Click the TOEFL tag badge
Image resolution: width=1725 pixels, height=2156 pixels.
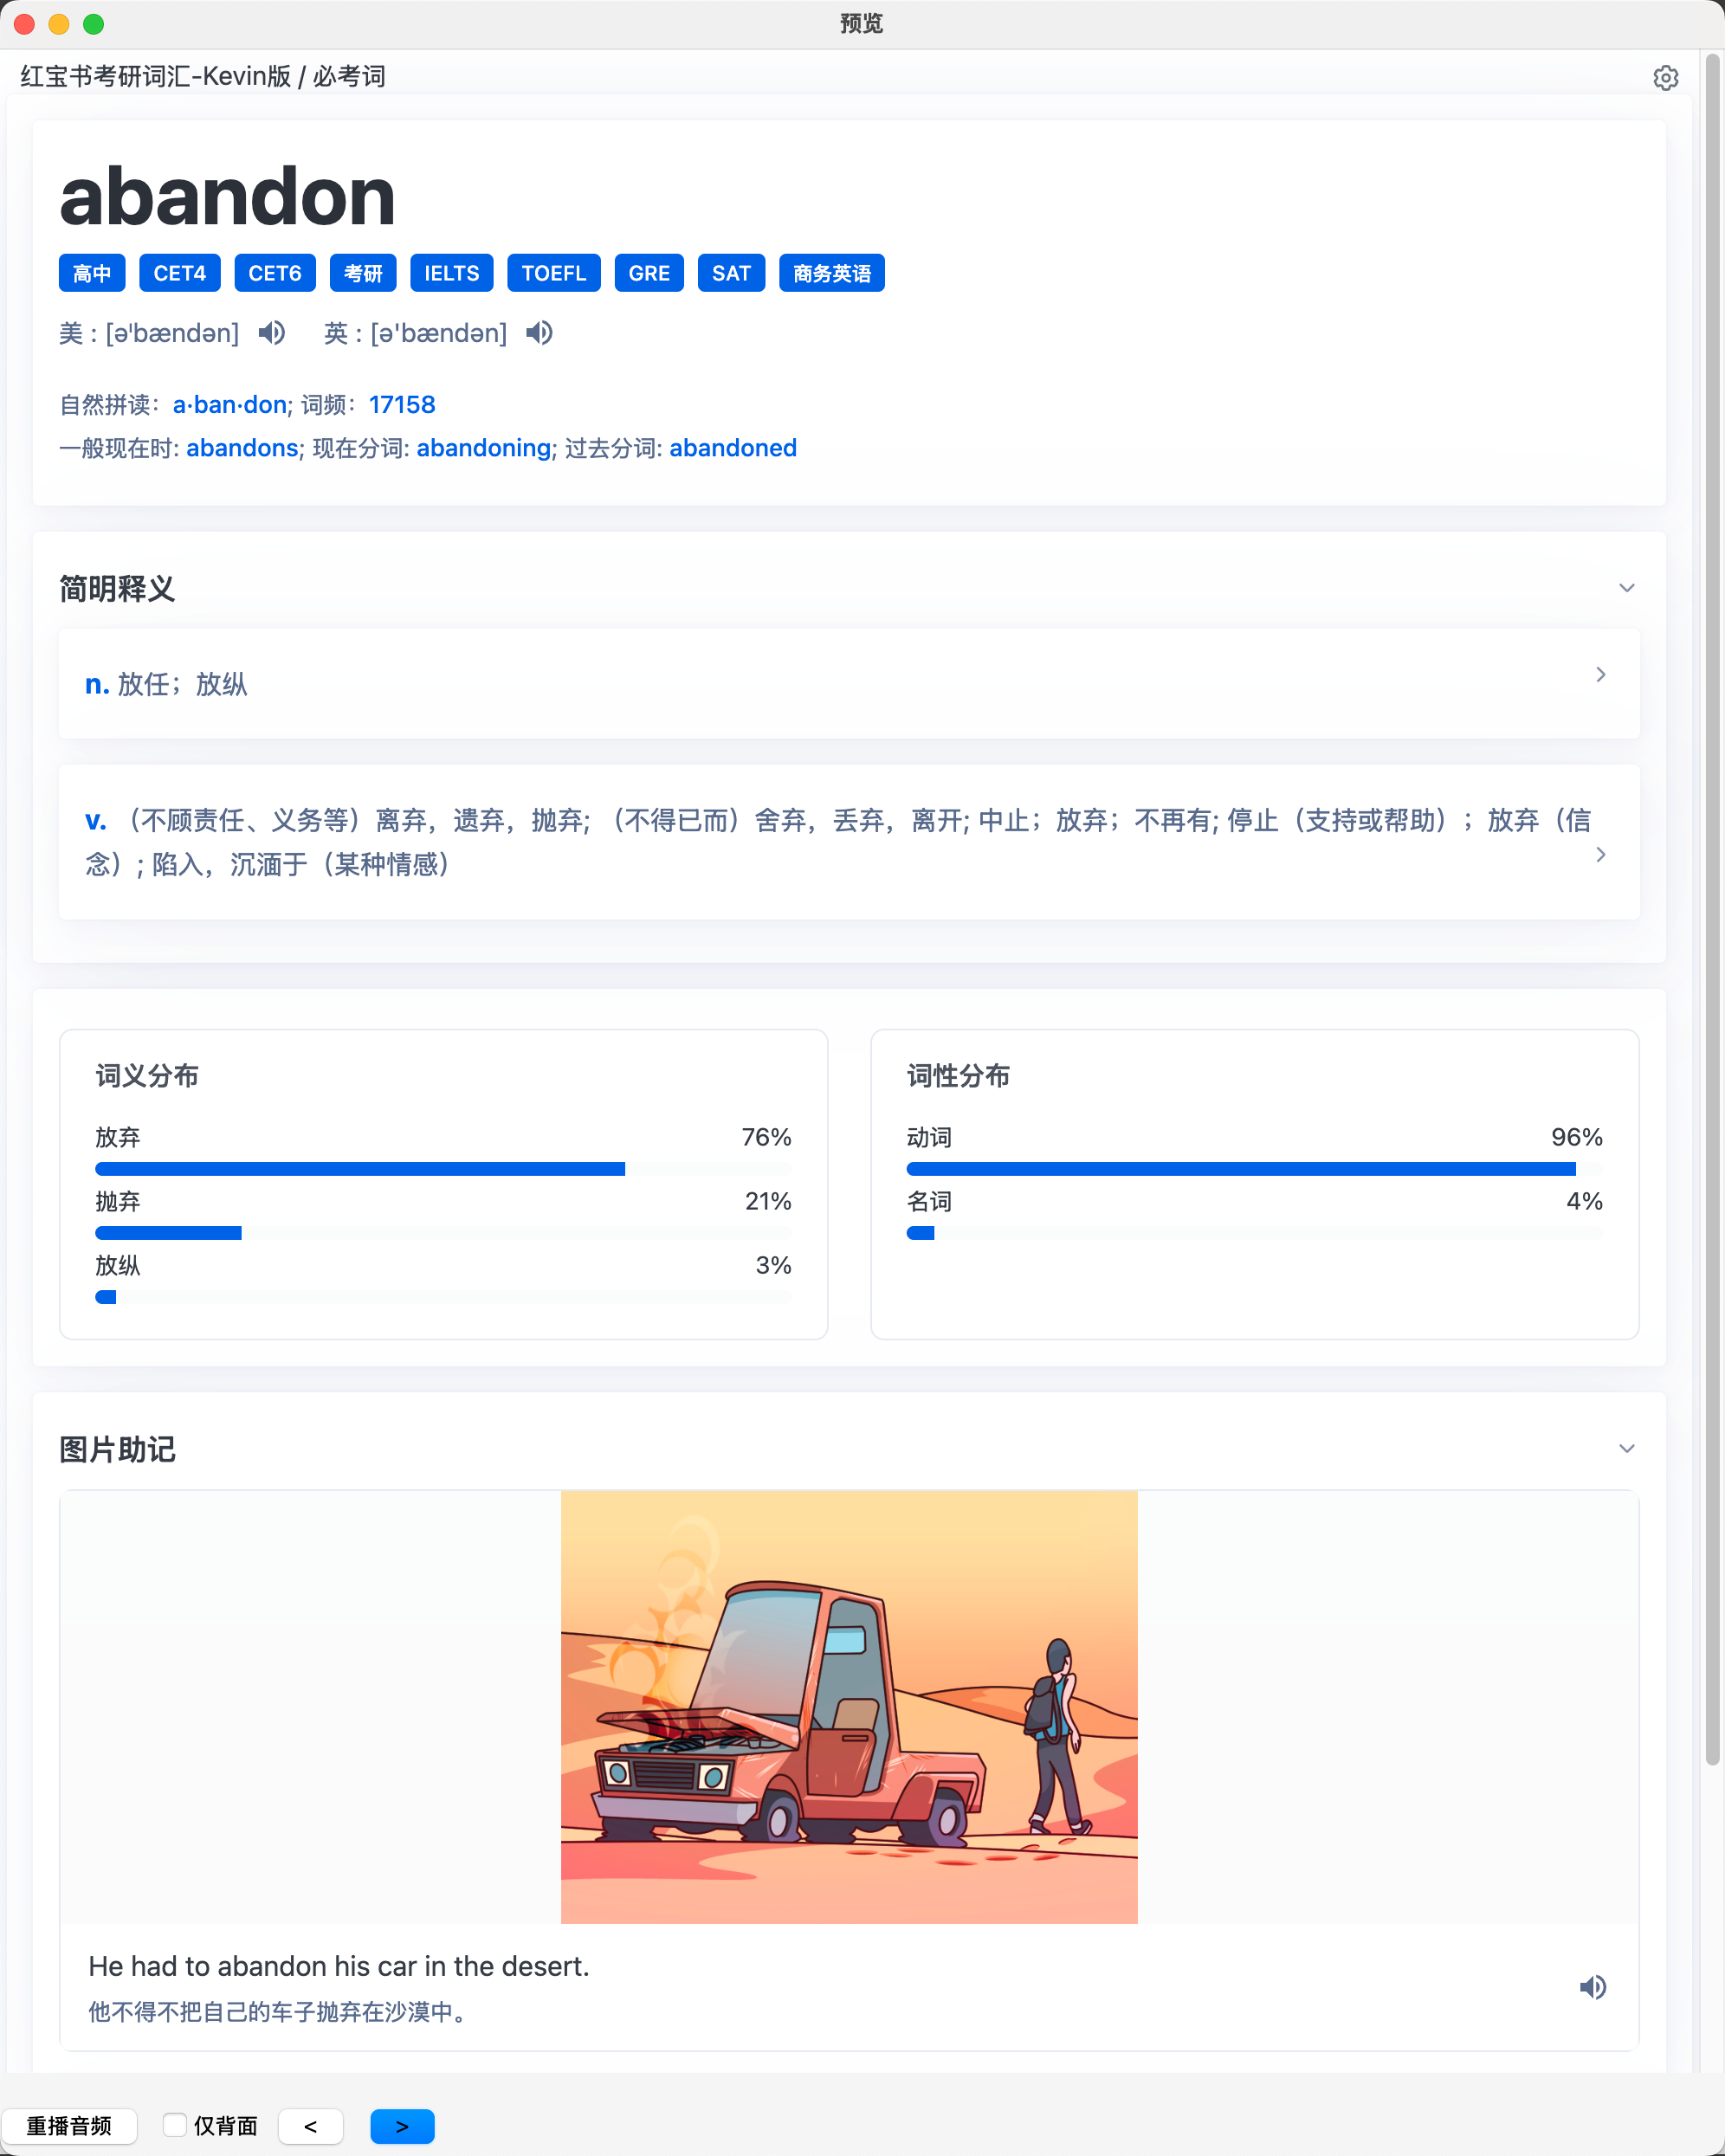coord(553,273)
